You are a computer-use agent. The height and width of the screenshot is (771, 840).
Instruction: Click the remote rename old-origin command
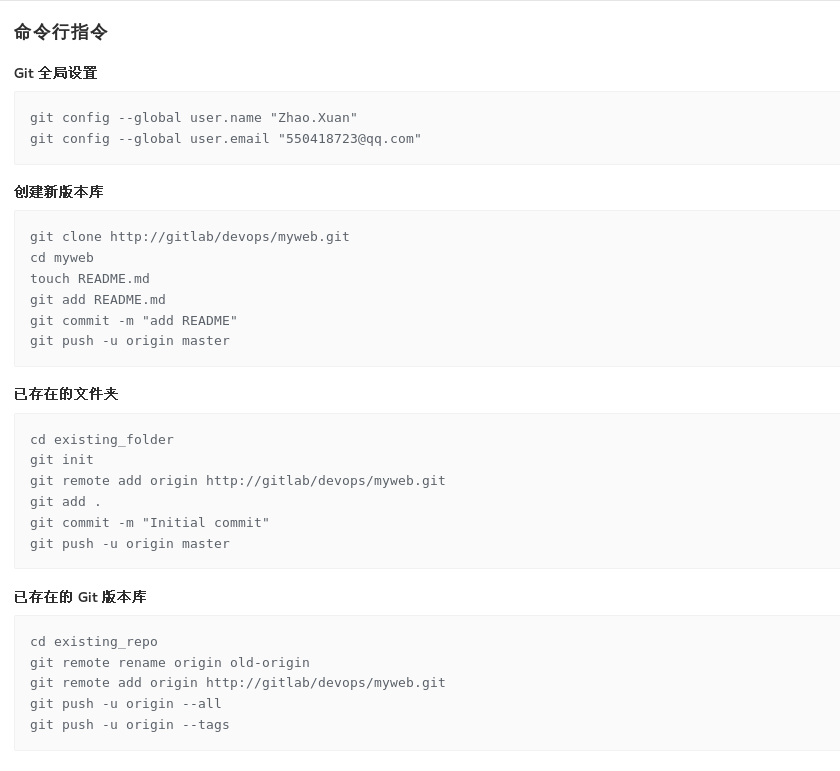(170, 663)
